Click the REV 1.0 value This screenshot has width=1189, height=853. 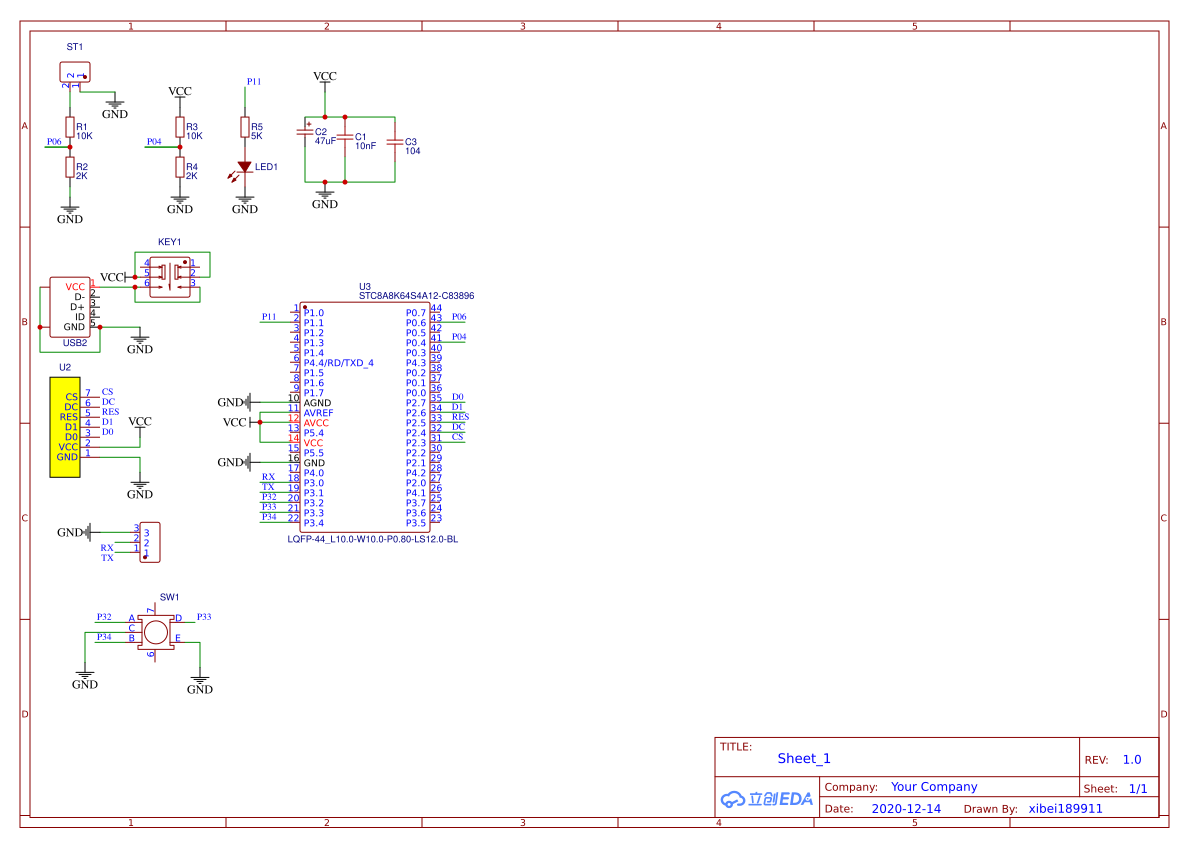tap(1132, 760)
